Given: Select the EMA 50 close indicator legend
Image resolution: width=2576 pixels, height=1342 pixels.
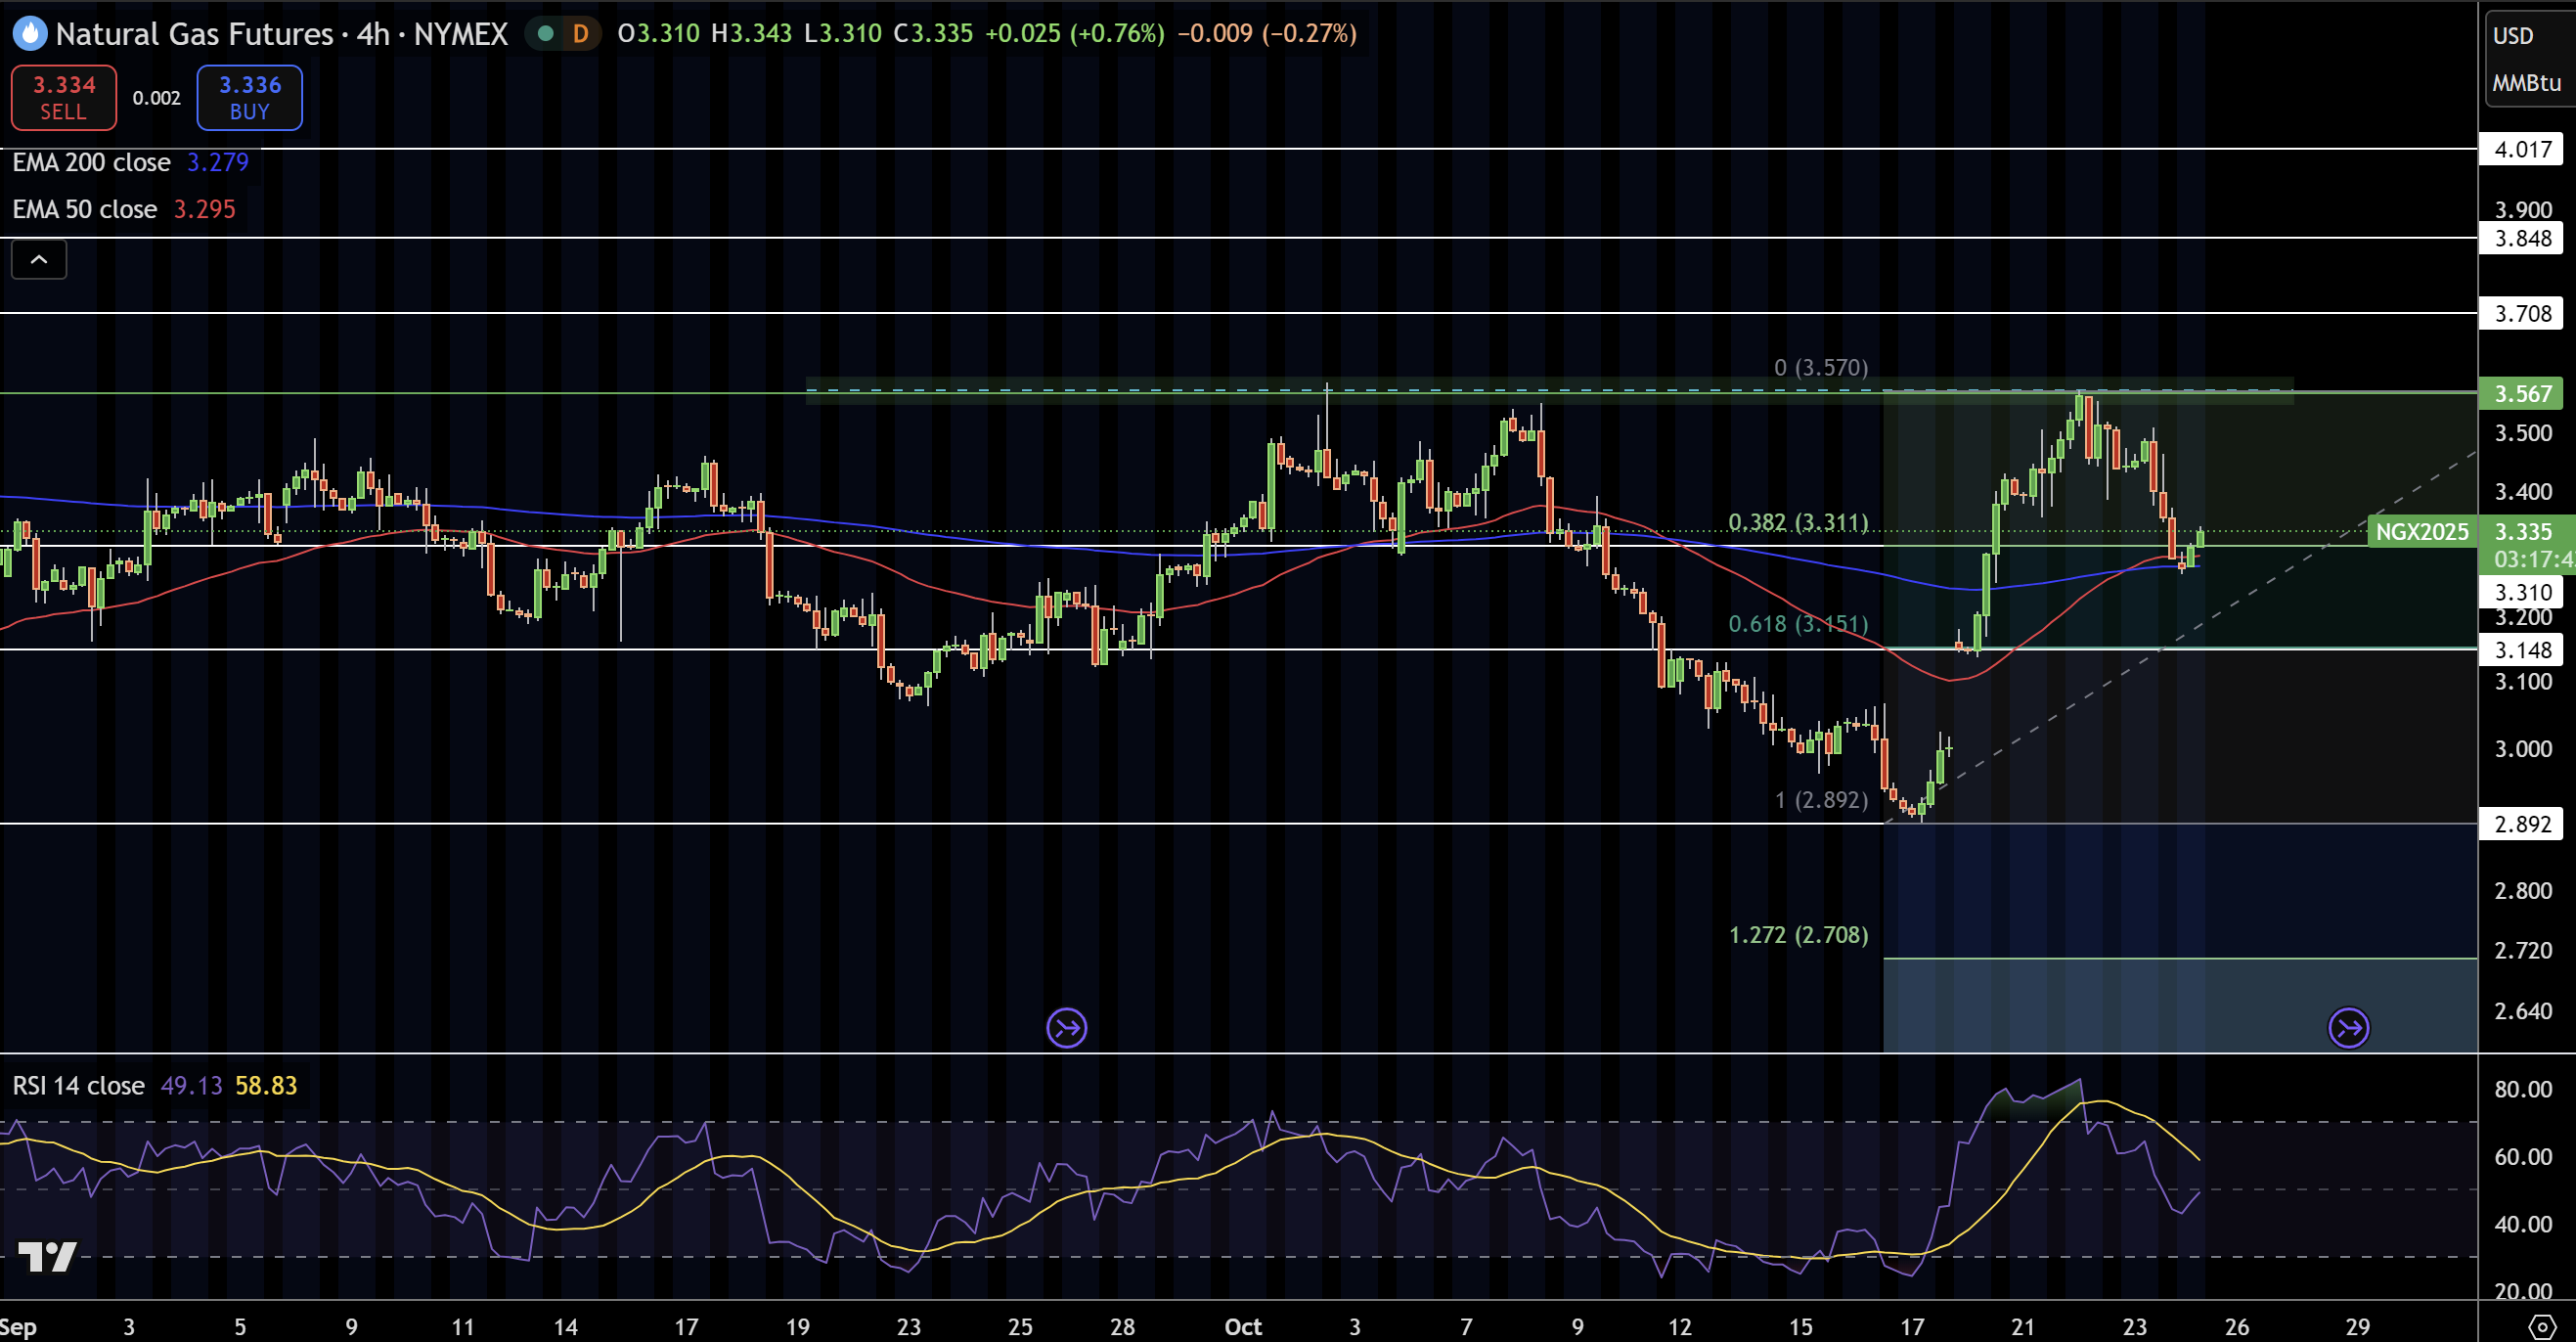Looking at the screenshot, I should coord(85,209).
